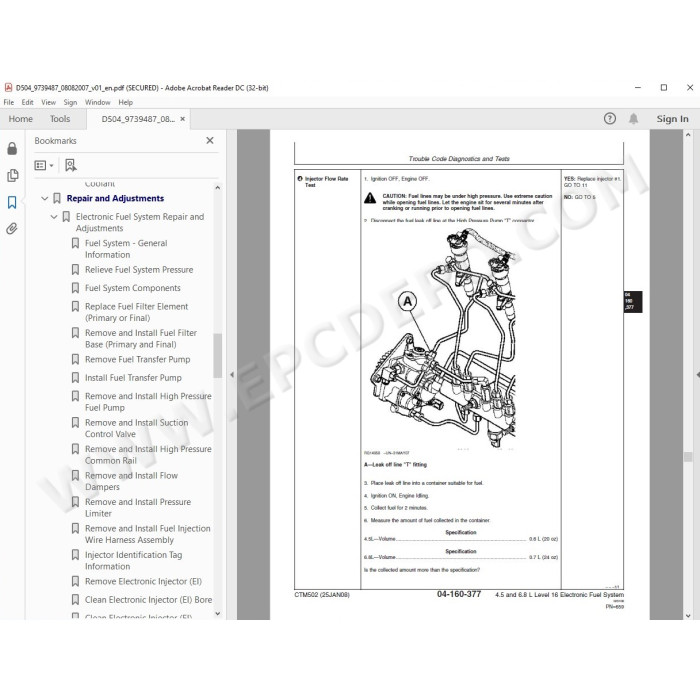Collapse Electronic Fuel System Repair and Adjustments
The image size is (700, 700).
[54, 217]
